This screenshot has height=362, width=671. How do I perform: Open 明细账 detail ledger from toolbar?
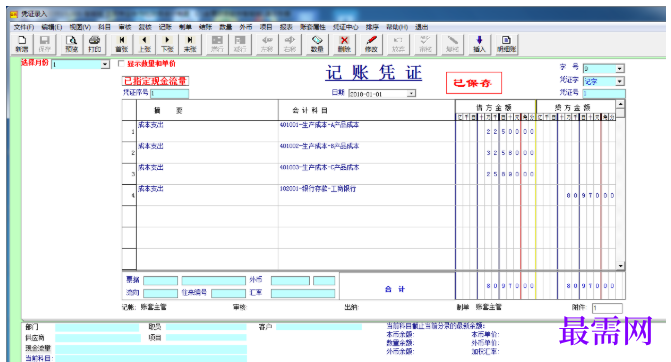[506, 44]
